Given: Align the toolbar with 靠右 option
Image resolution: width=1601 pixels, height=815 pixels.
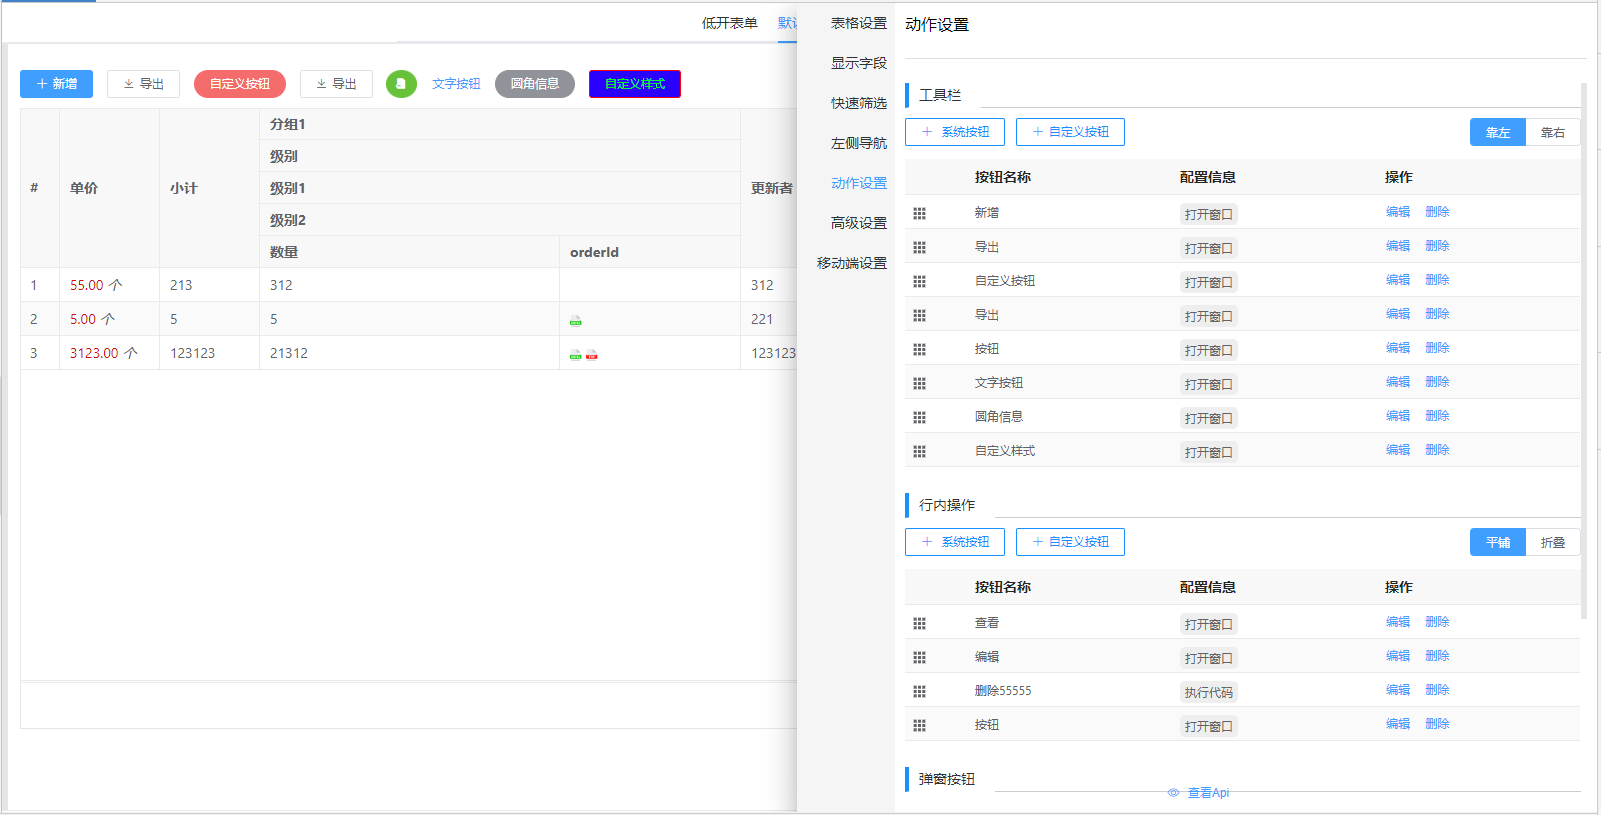Looking at the screenshot, I should pos(1552,132).
